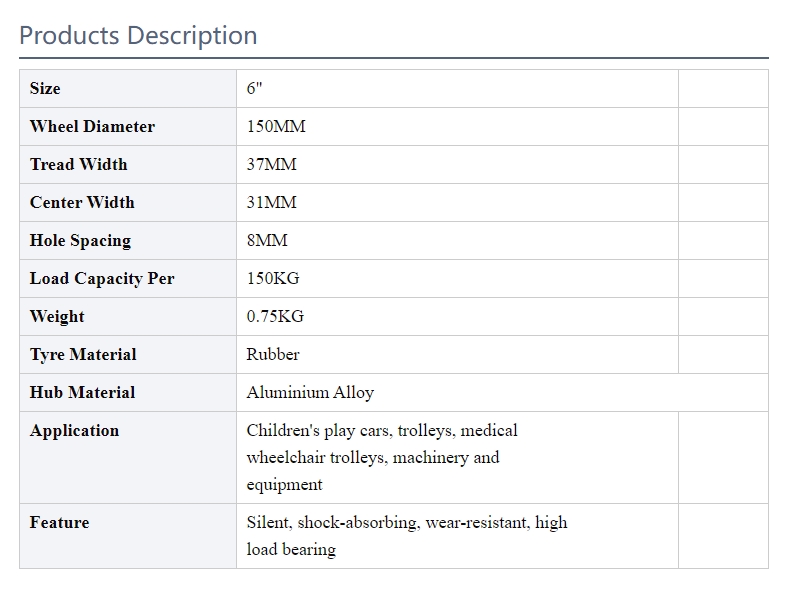Click the Aluminium Alloy hub material value
This screenshot has height=591, width=795.
pyautogui.click(x=310, y=392)
